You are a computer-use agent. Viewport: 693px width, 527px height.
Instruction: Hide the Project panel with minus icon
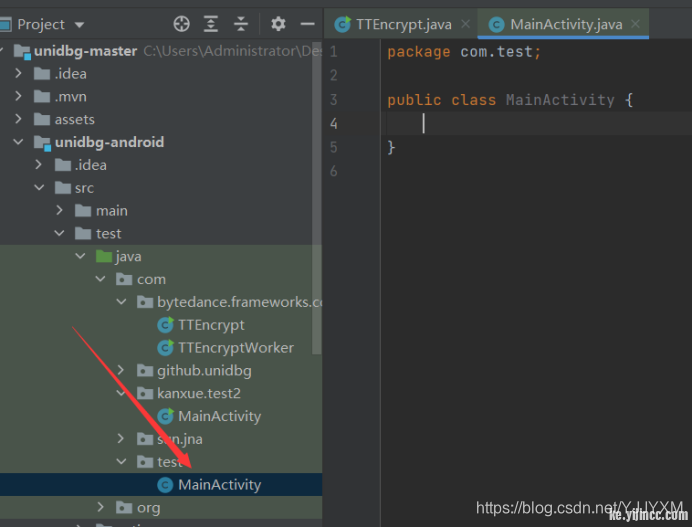coord(307,24)
